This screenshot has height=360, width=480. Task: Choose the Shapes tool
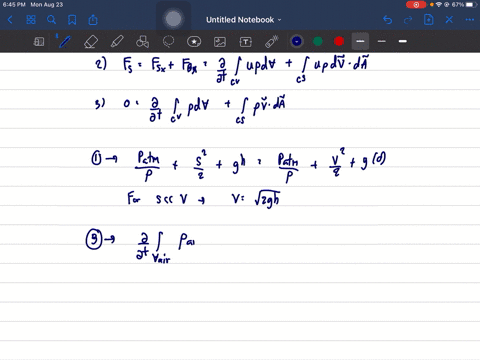142,42
